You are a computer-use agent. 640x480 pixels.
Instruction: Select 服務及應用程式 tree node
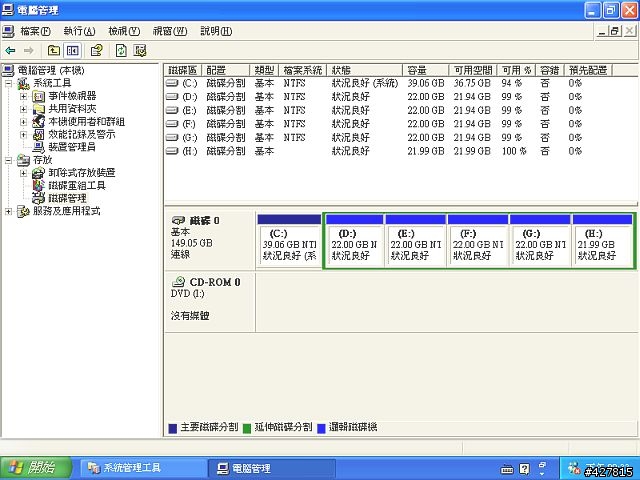[x=67, y=211]
